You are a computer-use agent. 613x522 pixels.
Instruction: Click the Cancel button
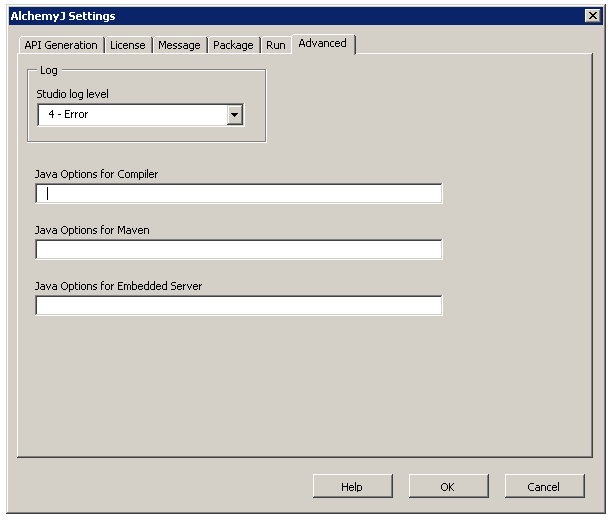(x=543, y=487)
